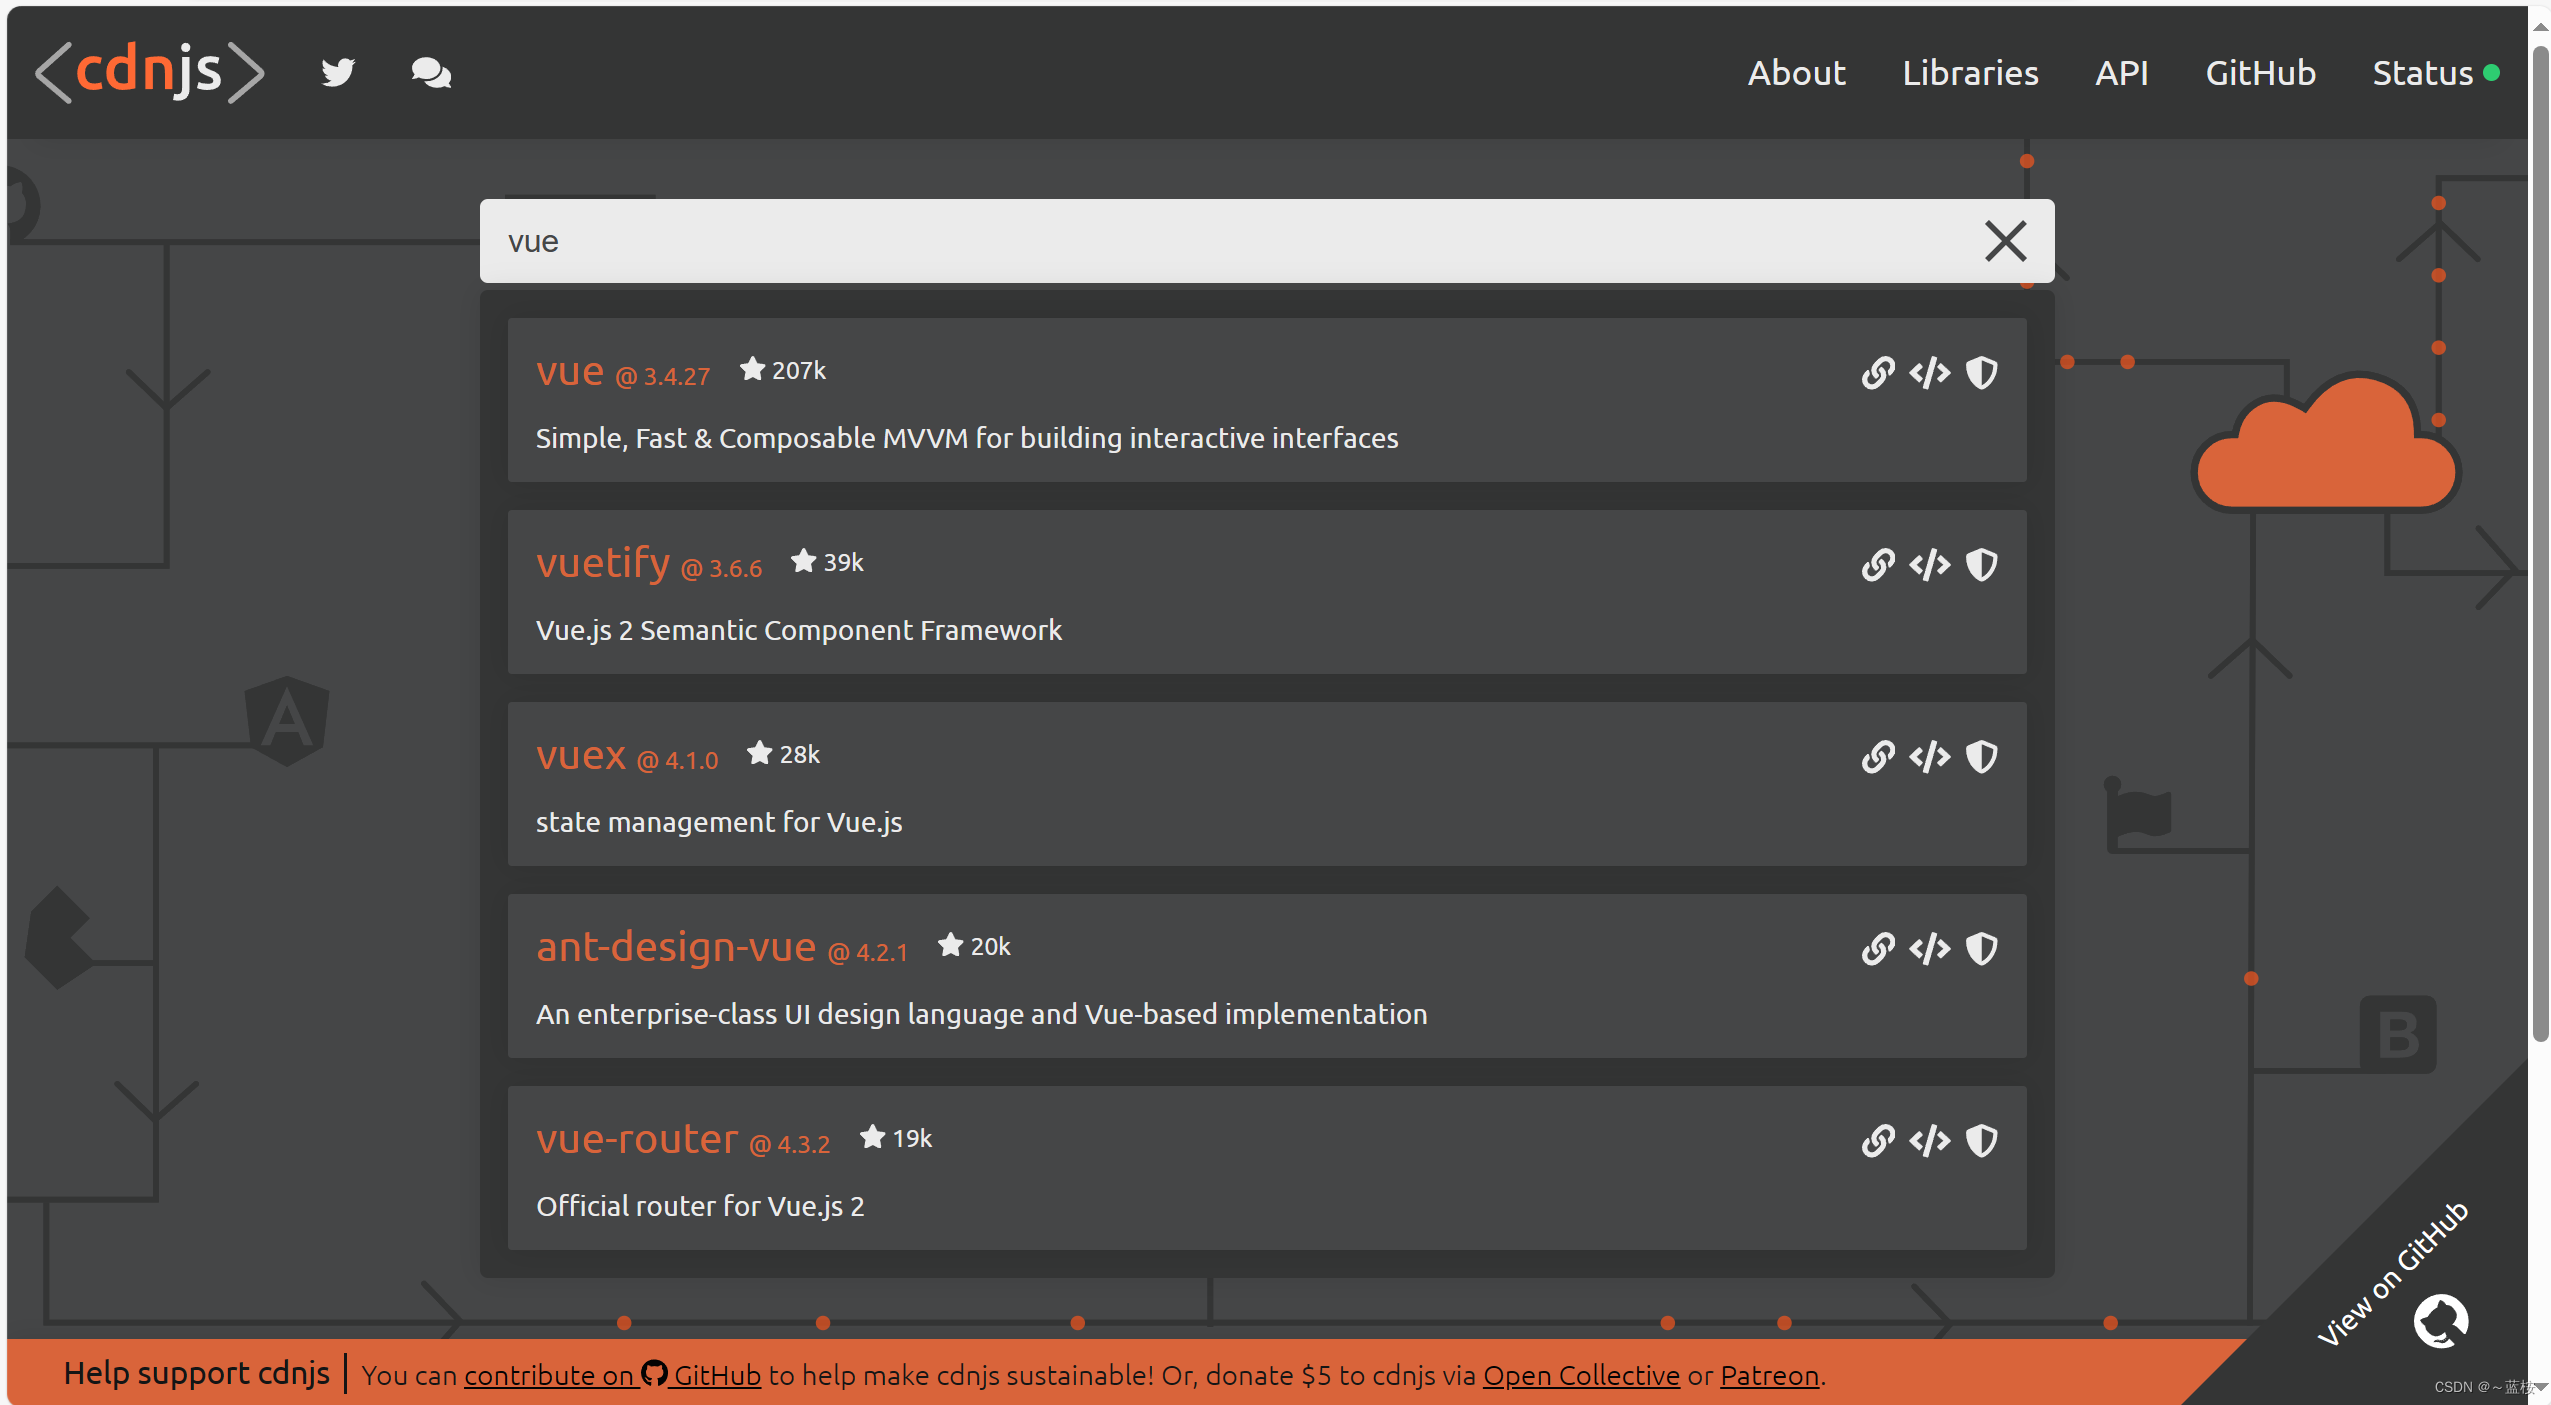Open the vue library title link
The height and width of the screenshot is (1405, 2551).
[x=570, y=371]
